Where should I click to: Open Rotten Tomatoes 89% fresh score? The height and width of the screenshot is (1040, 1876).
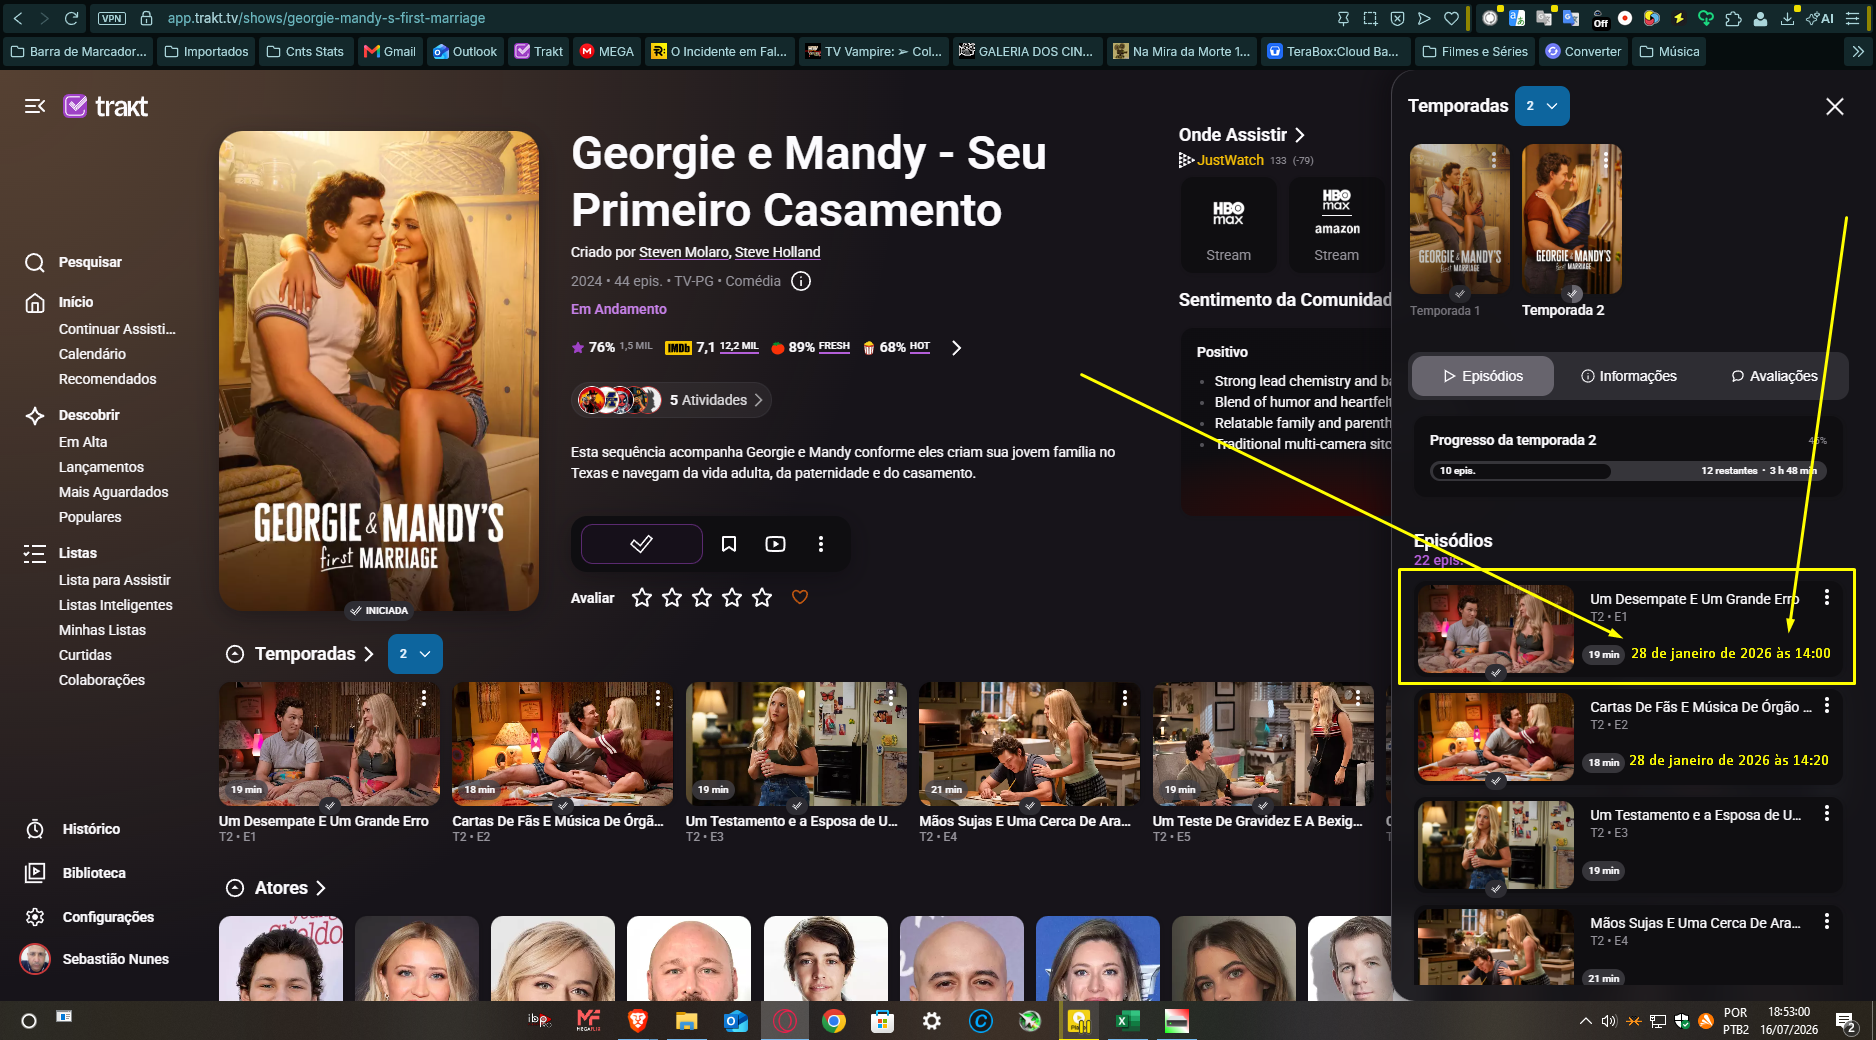tap(810, 347)
